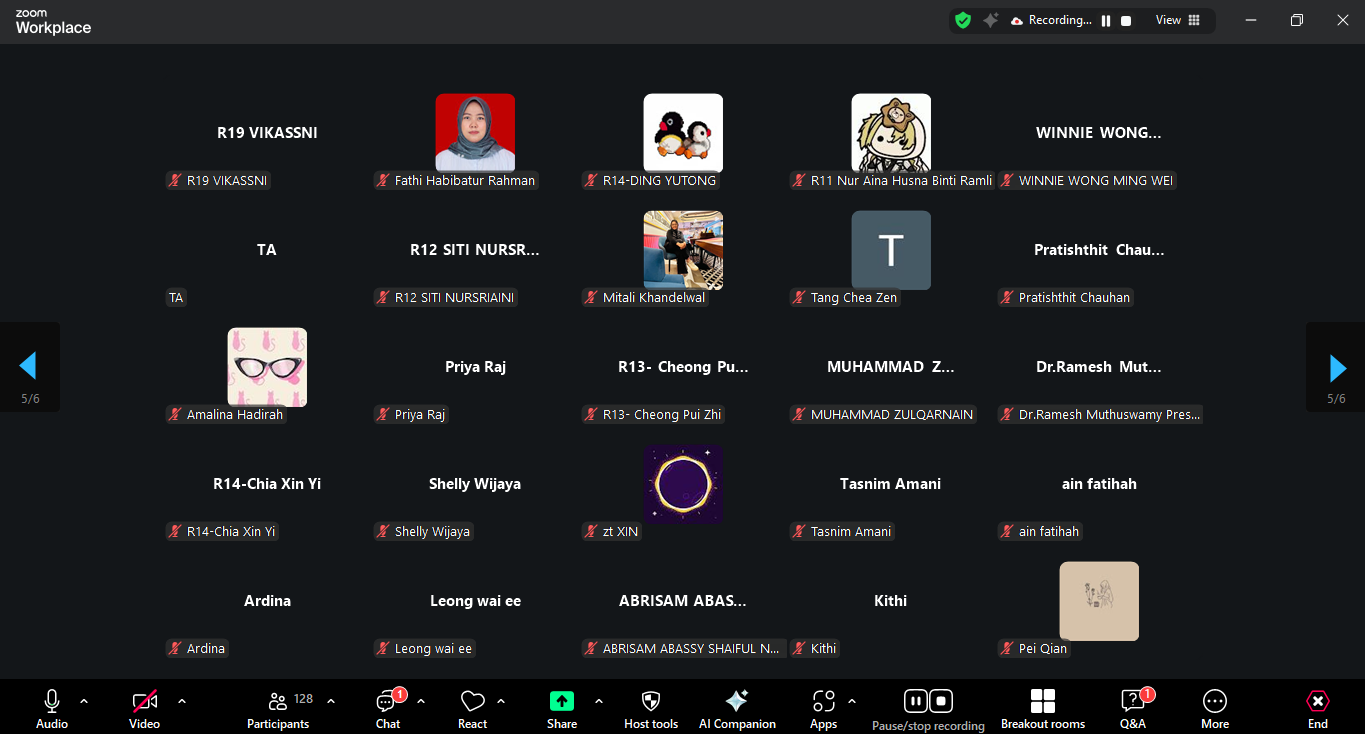
Task: Stop recording from top status bar
Action: (x=1126, y=21)
